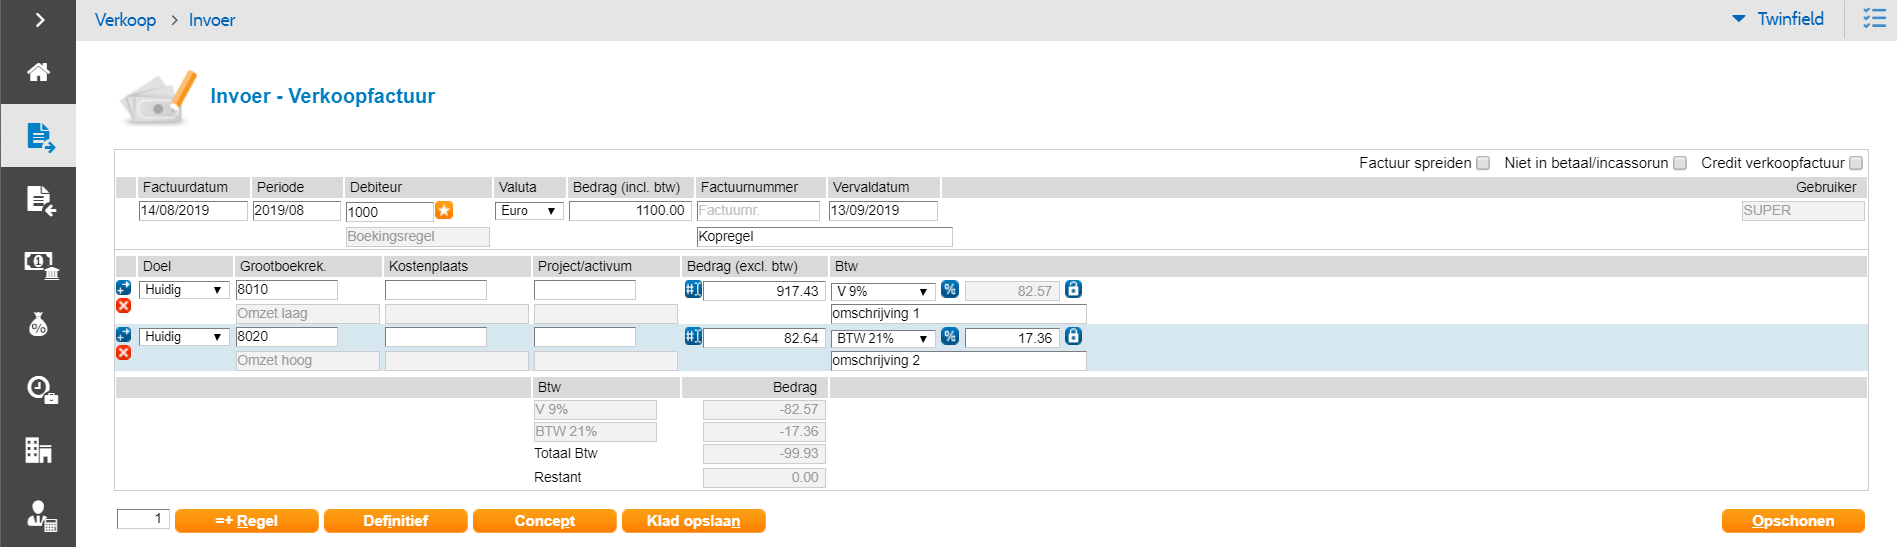The image size is (1897, 547).
Task: Add line using plus icon on second row
Action: coord(124,335)
